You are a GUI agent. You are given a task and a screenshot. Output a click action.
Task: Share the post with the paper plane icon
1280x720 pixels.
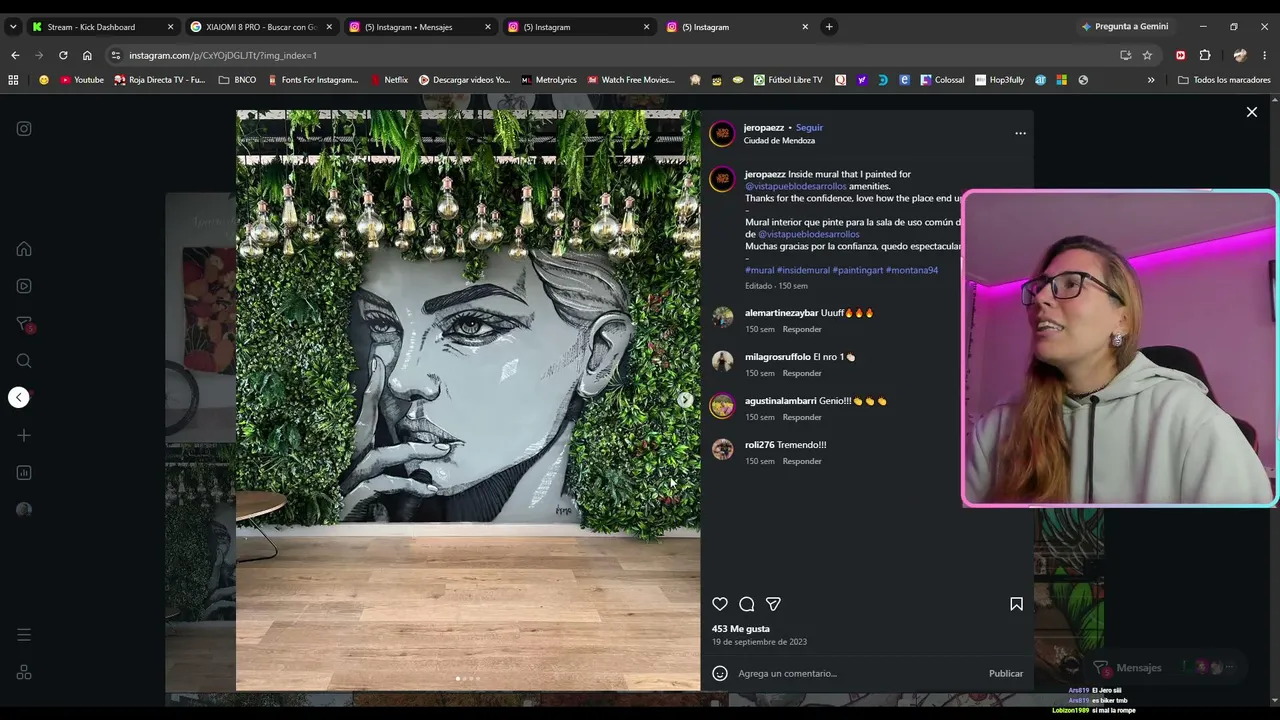pyautogui.click(x=773, y=604)
